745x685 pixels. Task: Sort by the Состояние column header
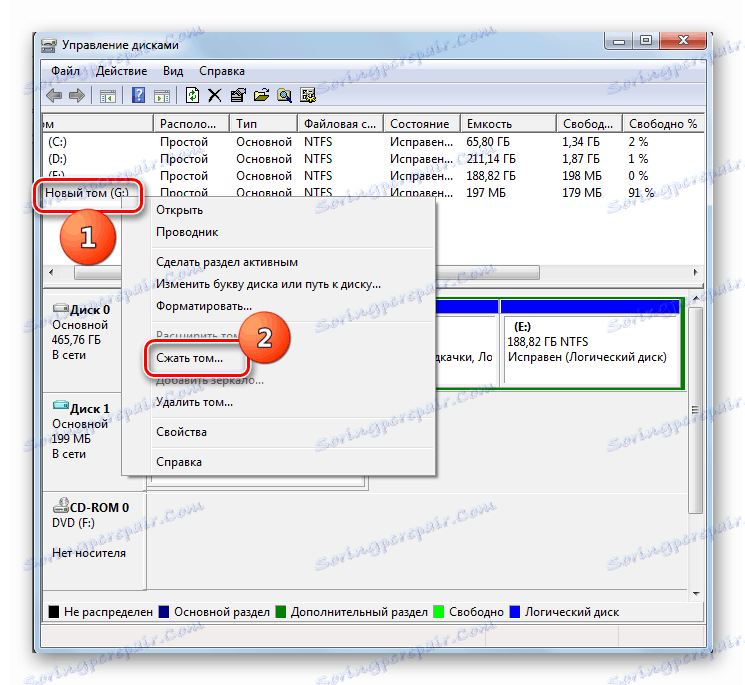(x=422, y=124)
